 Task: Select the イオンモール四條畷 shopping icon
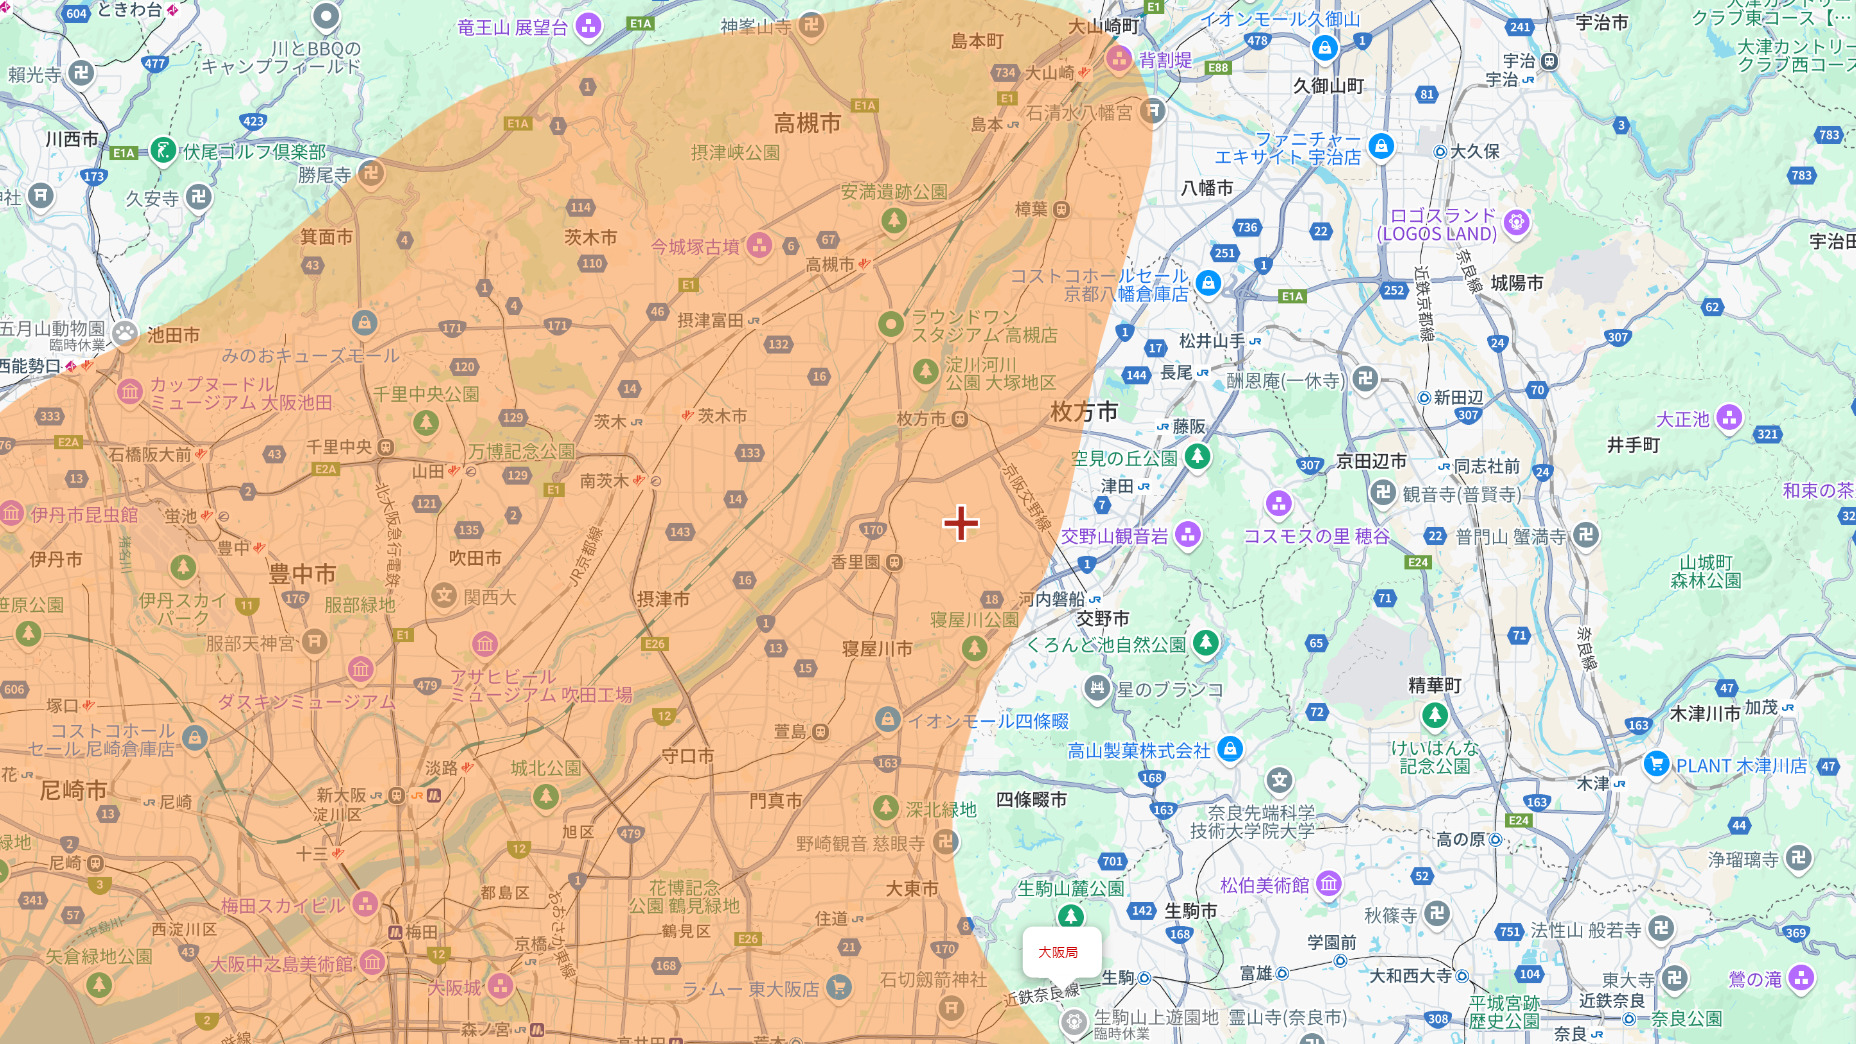(887, 719)
